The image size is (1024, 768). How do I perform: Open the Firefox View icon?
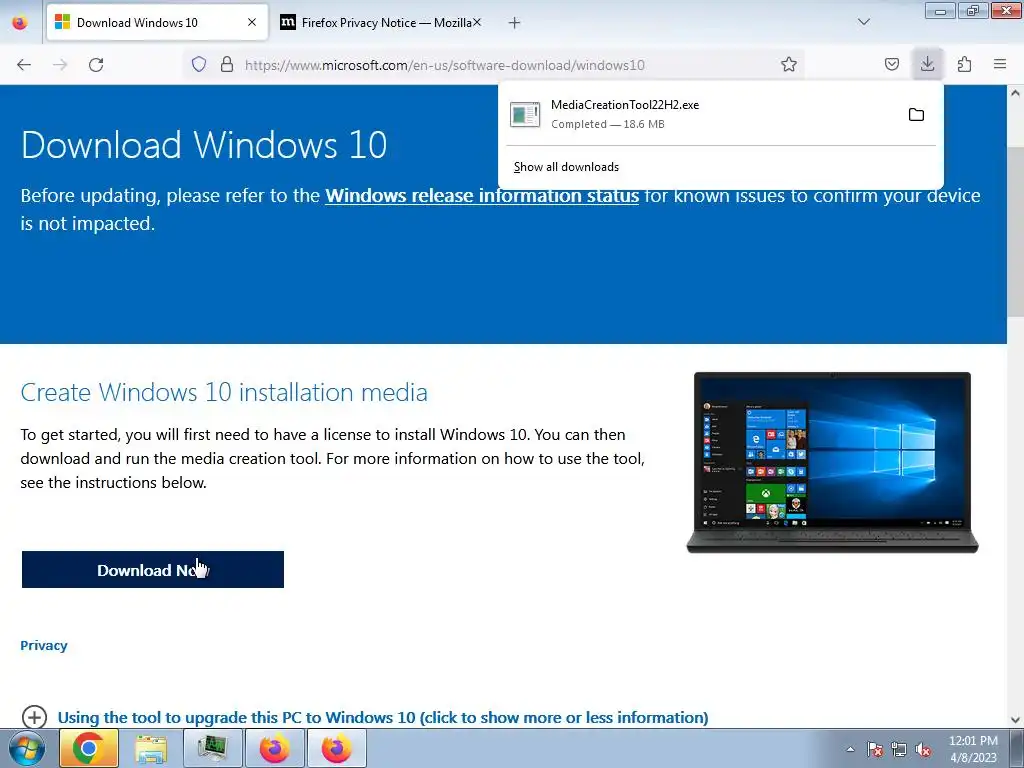click(20, 22)
